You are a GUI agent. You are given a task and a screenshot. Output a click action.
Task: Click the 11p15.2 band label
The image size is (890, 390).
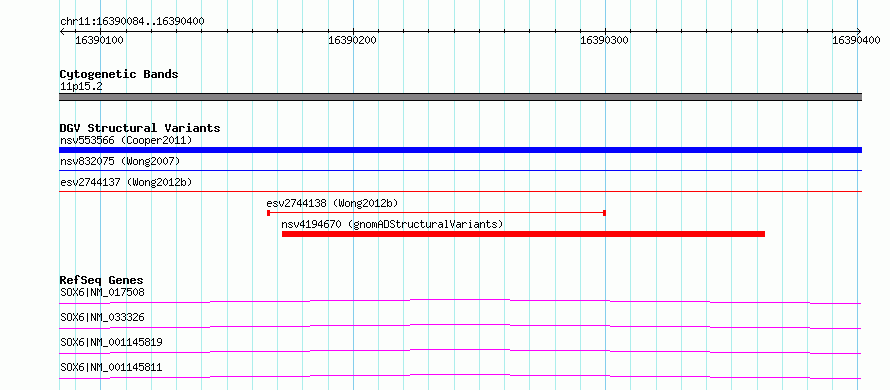(81, 87)
